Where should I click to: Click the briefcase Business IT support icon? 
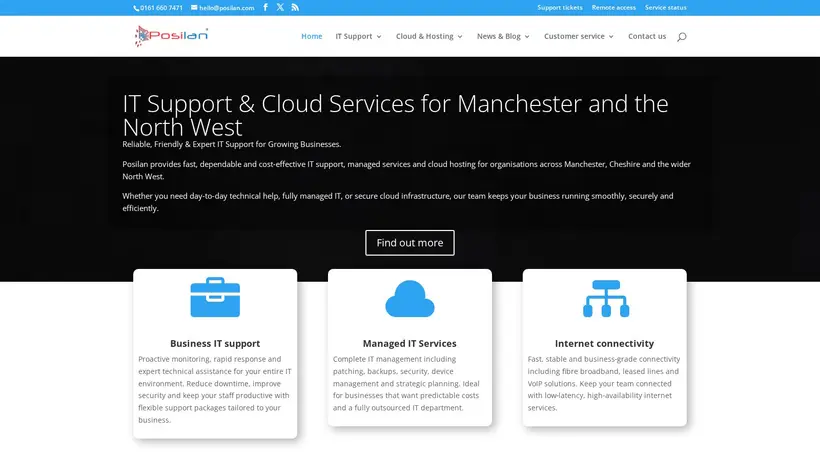click(215, 297)
